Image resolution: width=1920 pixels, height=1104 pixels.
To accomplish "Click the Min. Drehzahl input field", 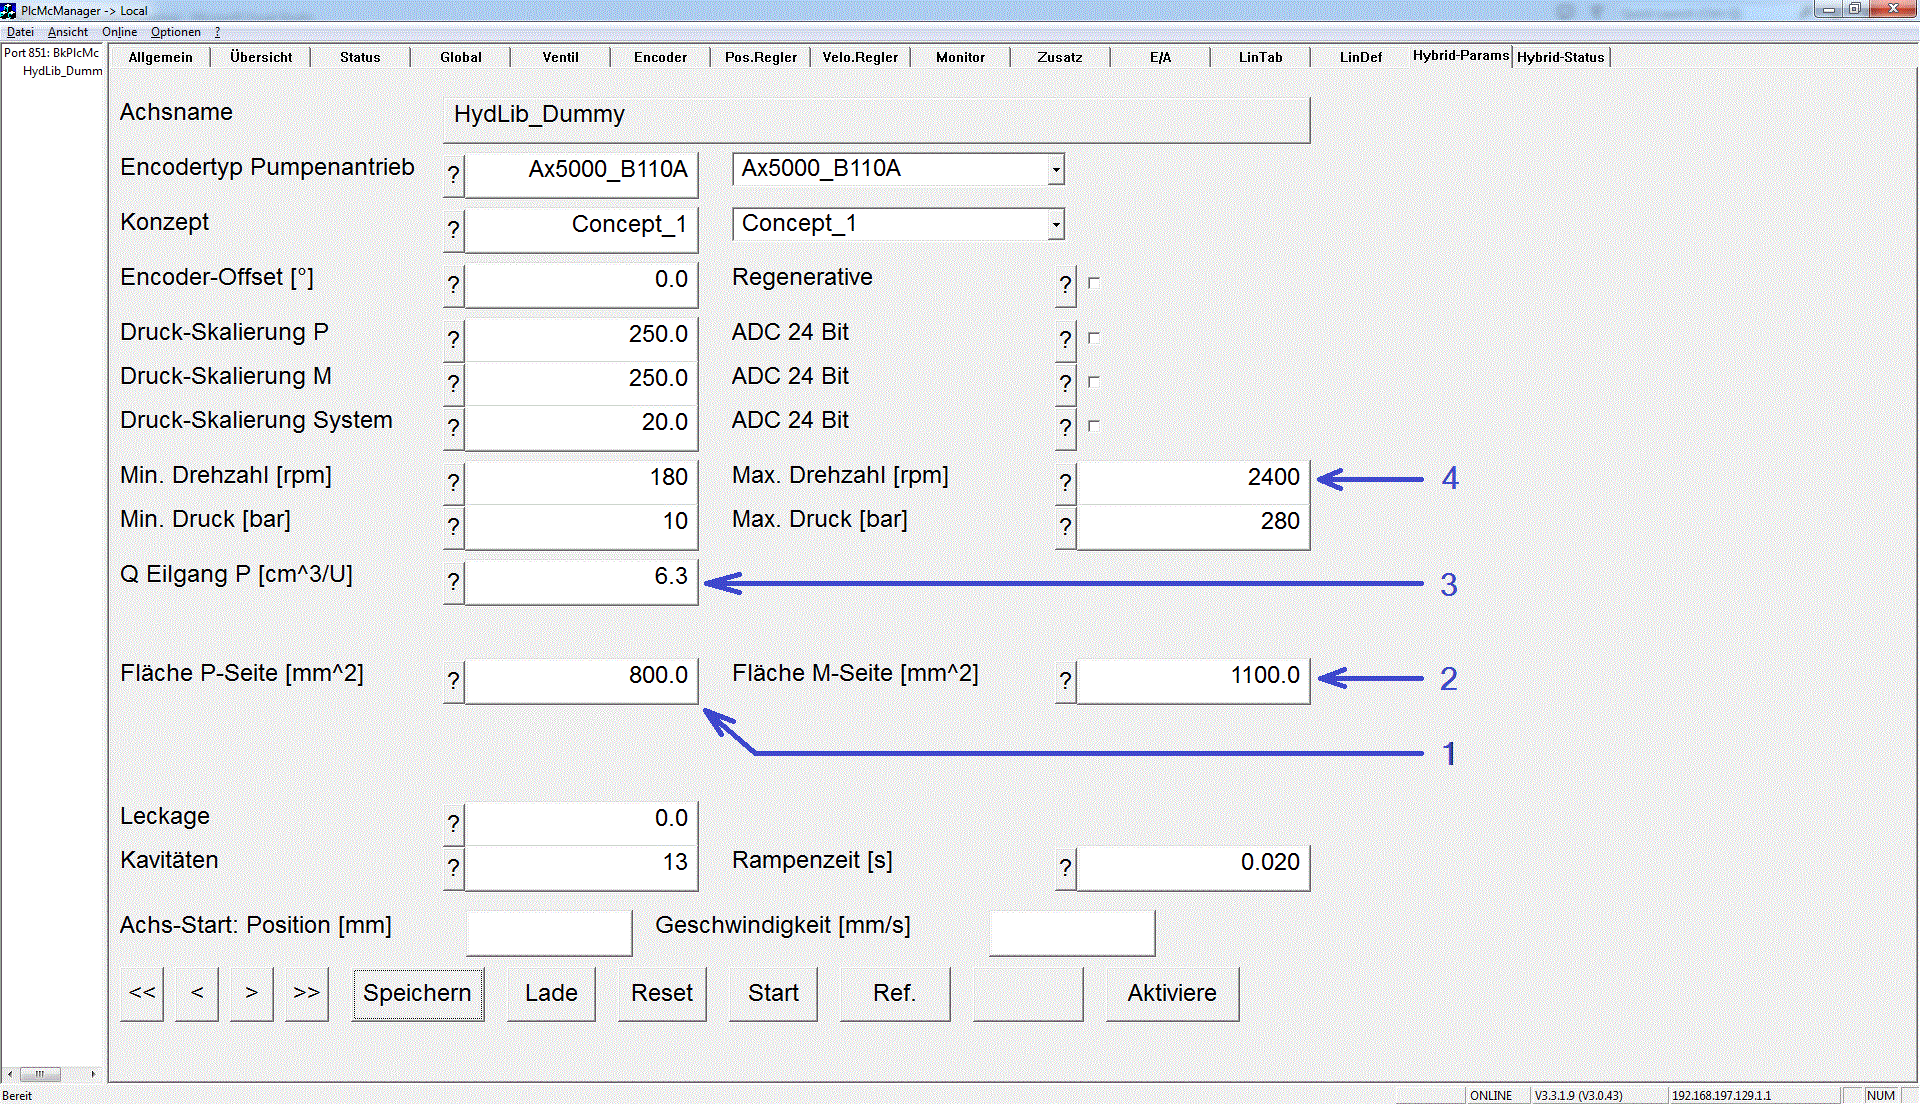I will (581, 478).
